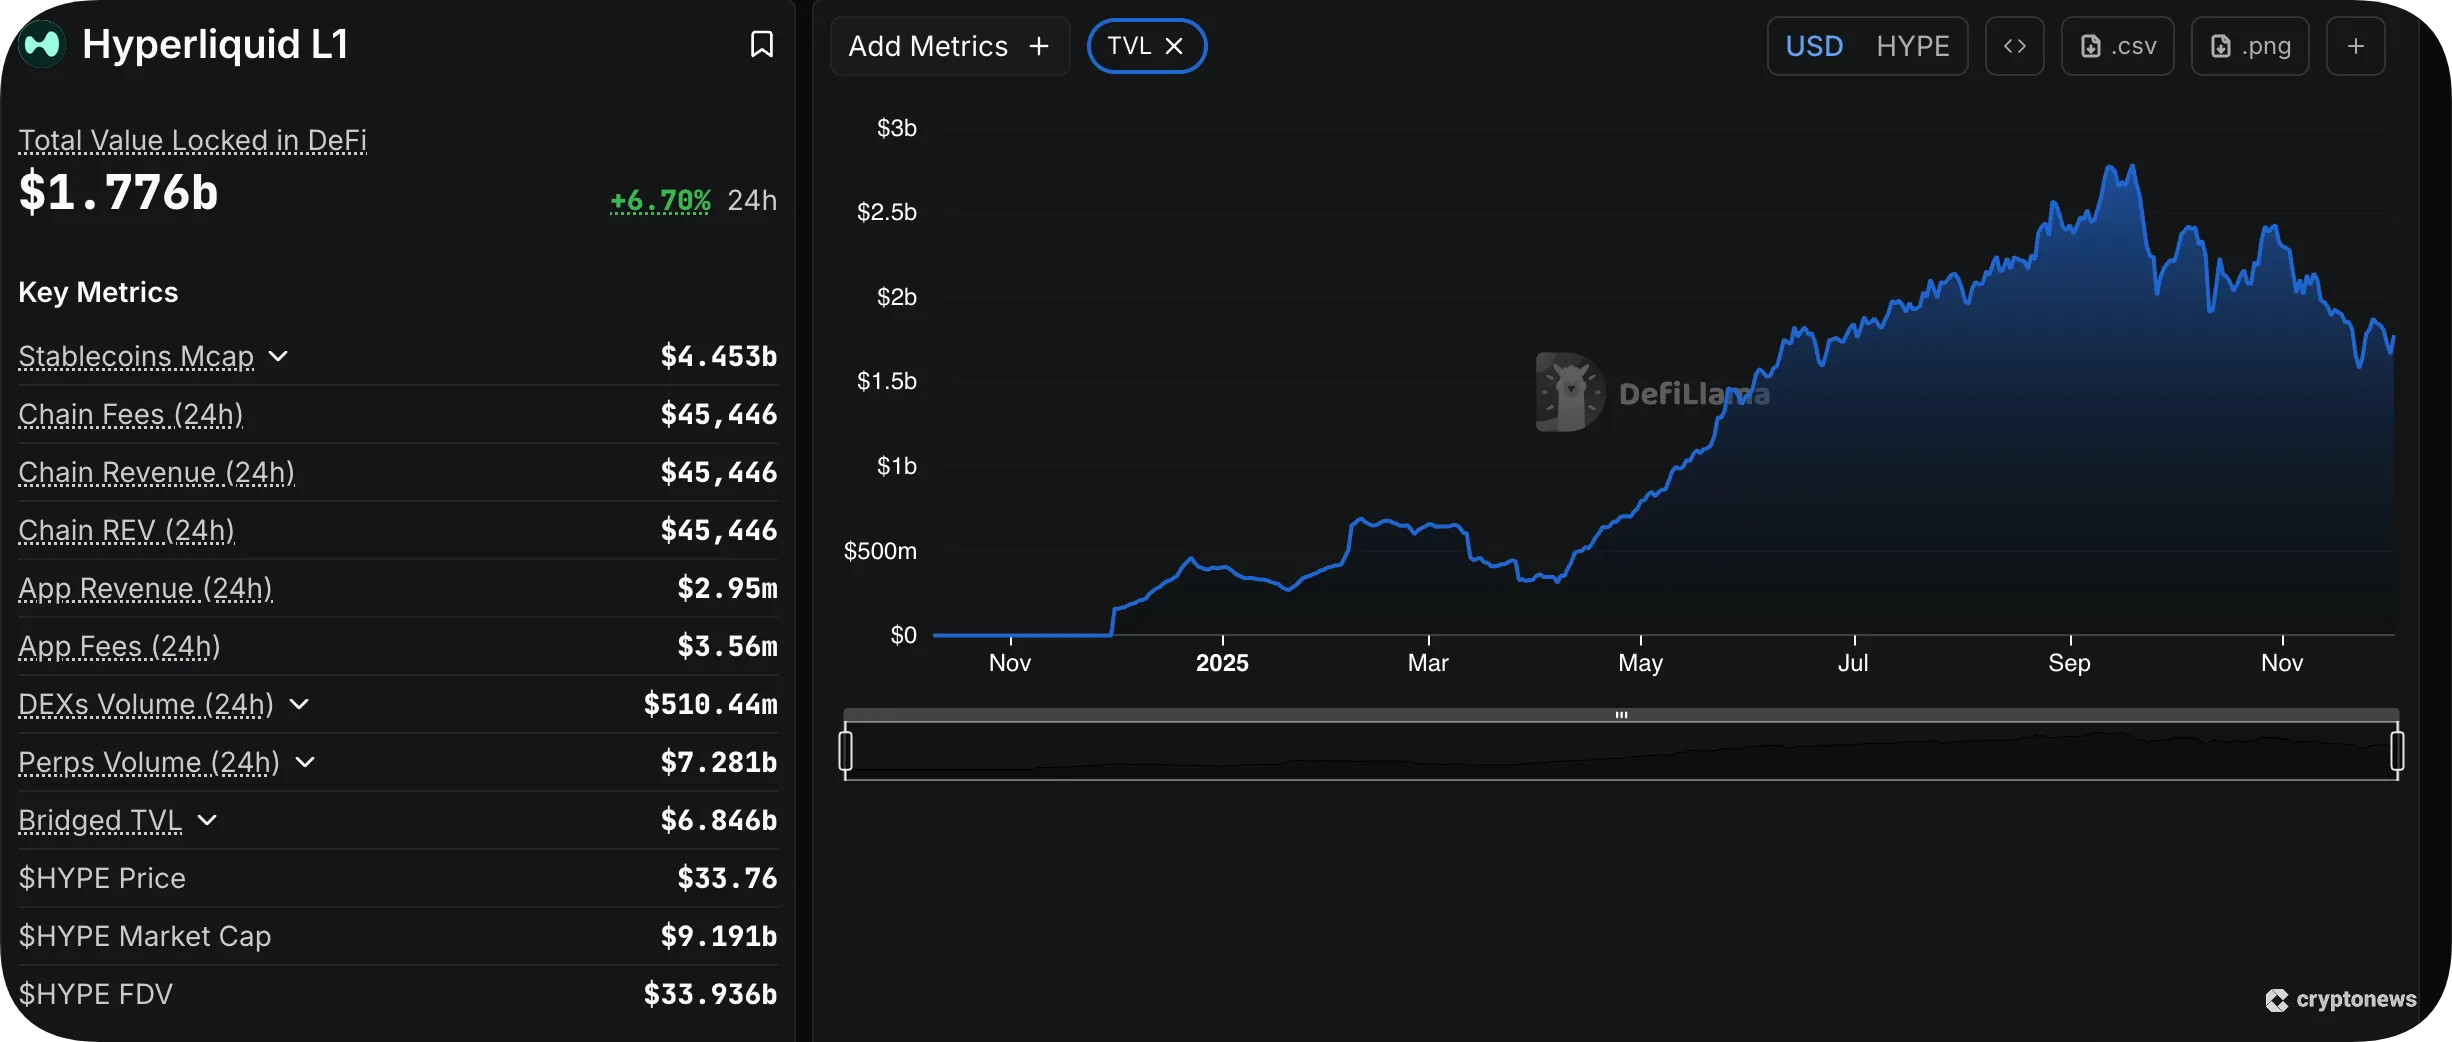The image size is (2452, 1042).
Task: Remove the TVL metric chip
Action: click(1174, 46)
